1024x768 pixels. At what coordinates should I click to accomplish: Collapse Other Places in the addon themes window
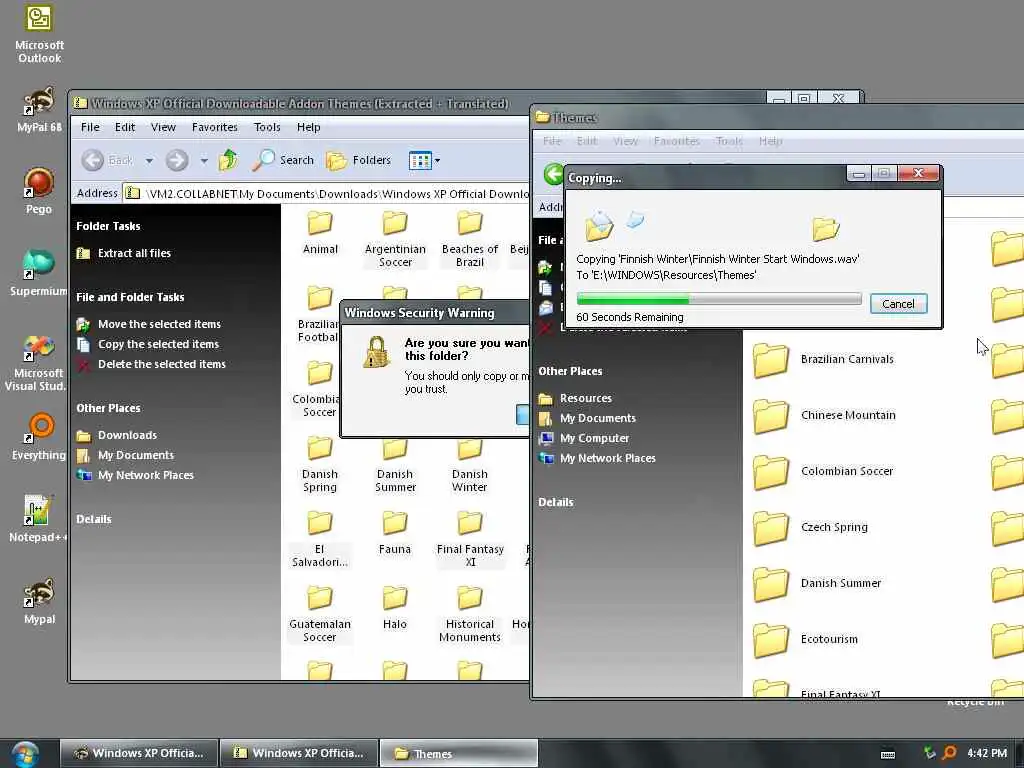pos(108,408)
